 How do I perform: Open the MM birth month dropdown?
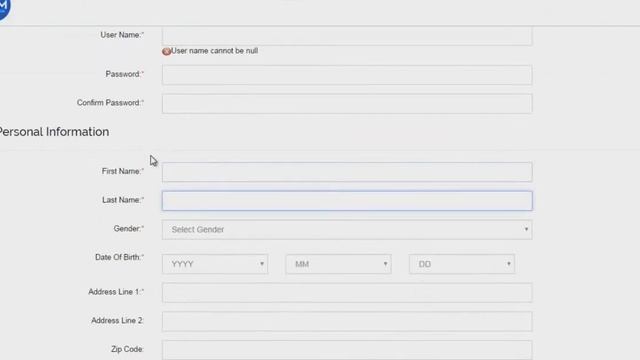coord(338,264)
